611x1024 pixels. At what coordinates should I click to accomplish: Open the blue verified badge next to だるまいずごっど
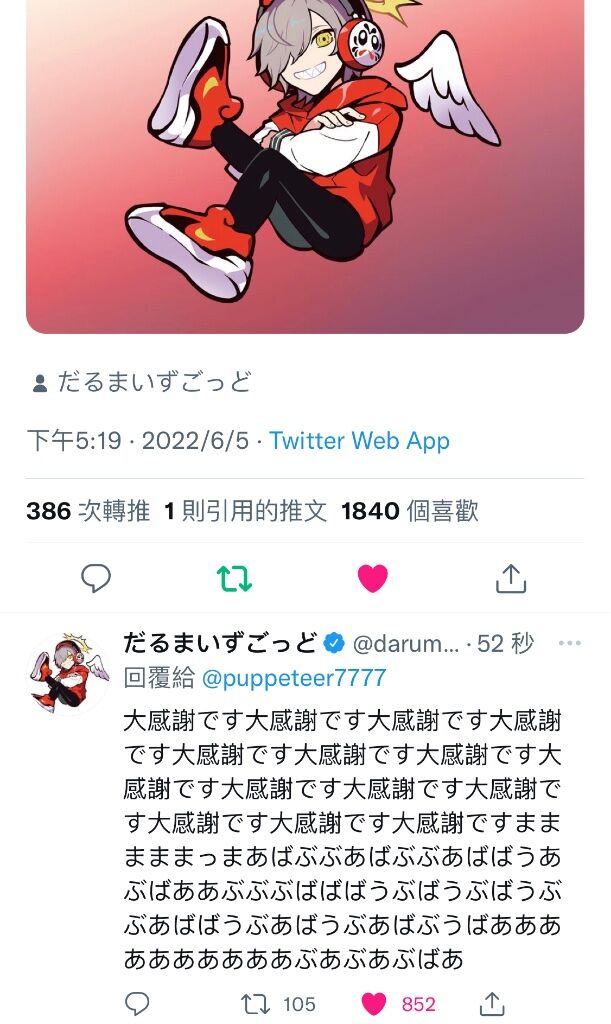coord(334,643)
